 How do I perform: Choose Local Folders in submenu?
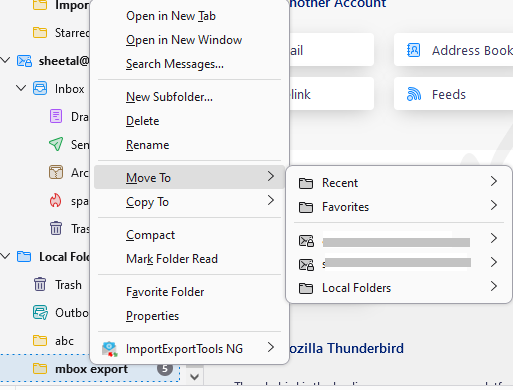click(x=399, y=288)
